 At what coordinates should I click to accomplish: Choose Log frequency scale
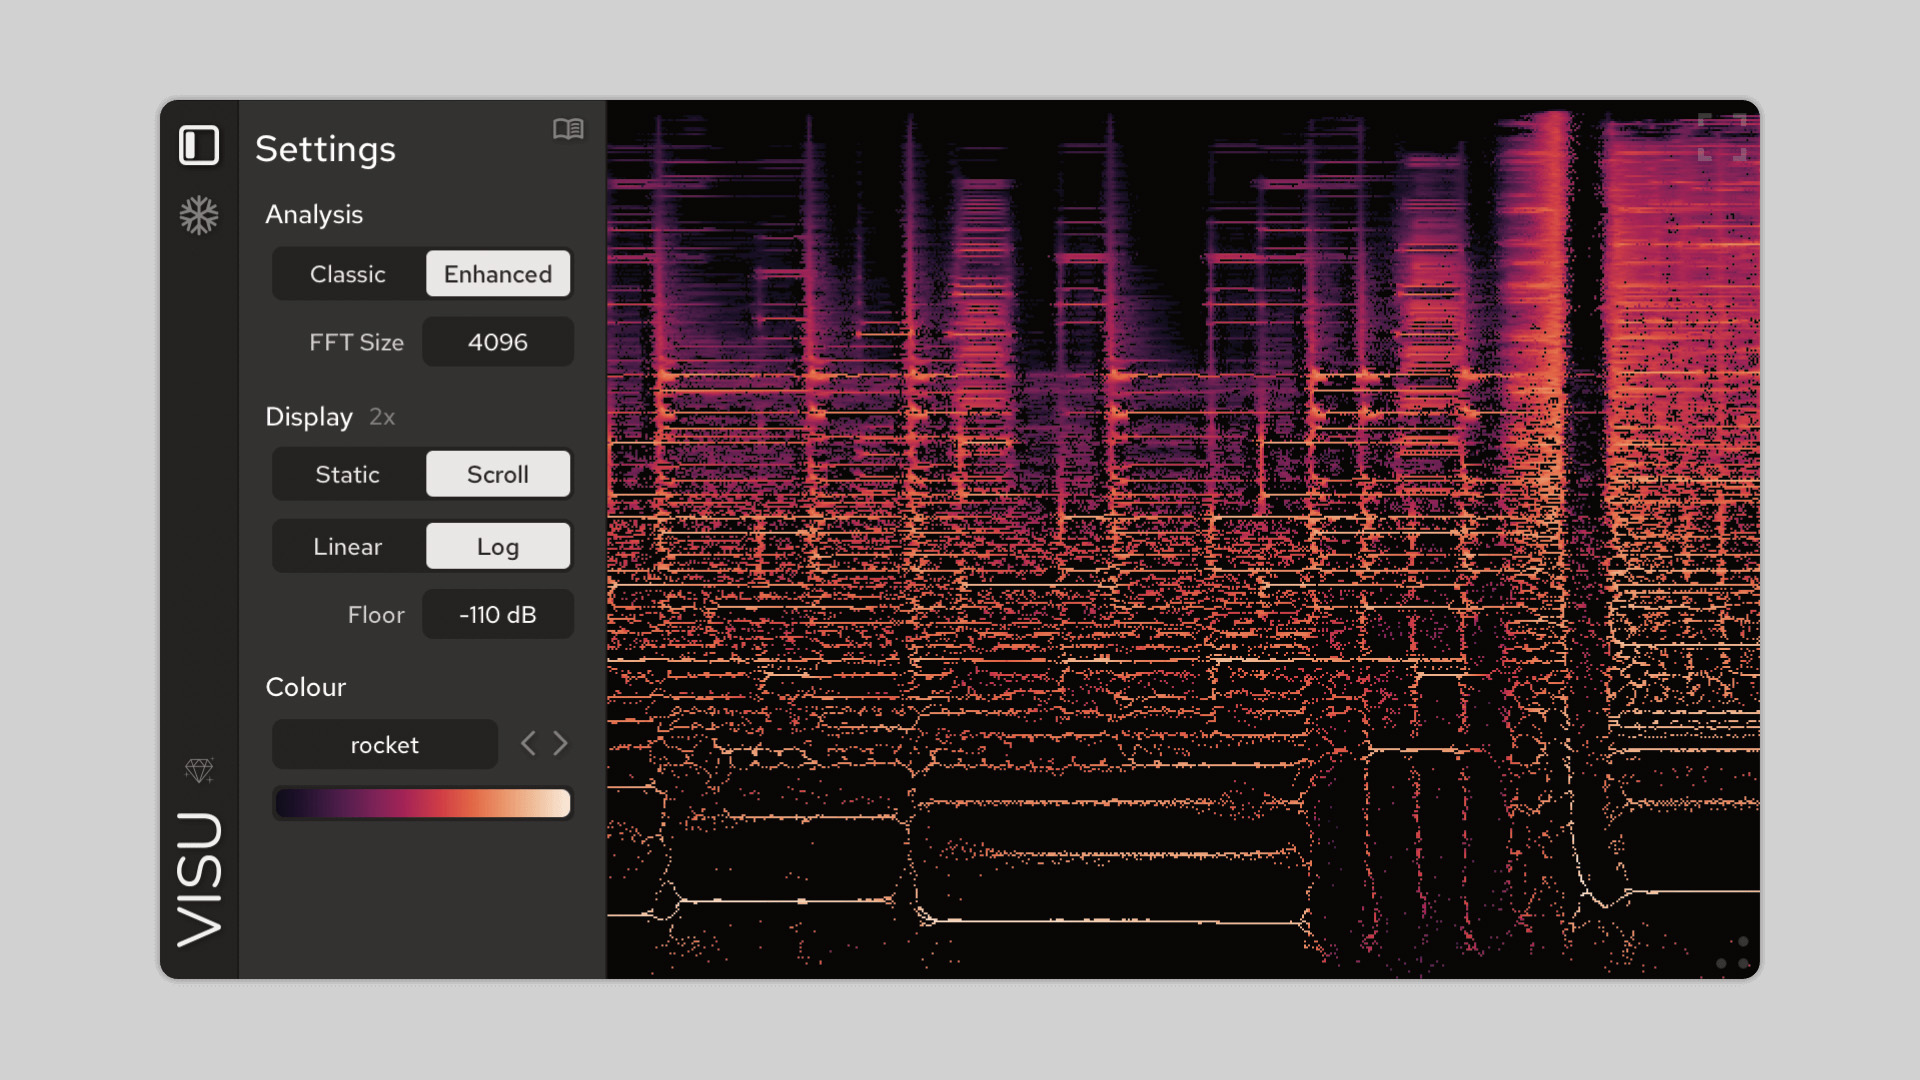pos(498,546)
